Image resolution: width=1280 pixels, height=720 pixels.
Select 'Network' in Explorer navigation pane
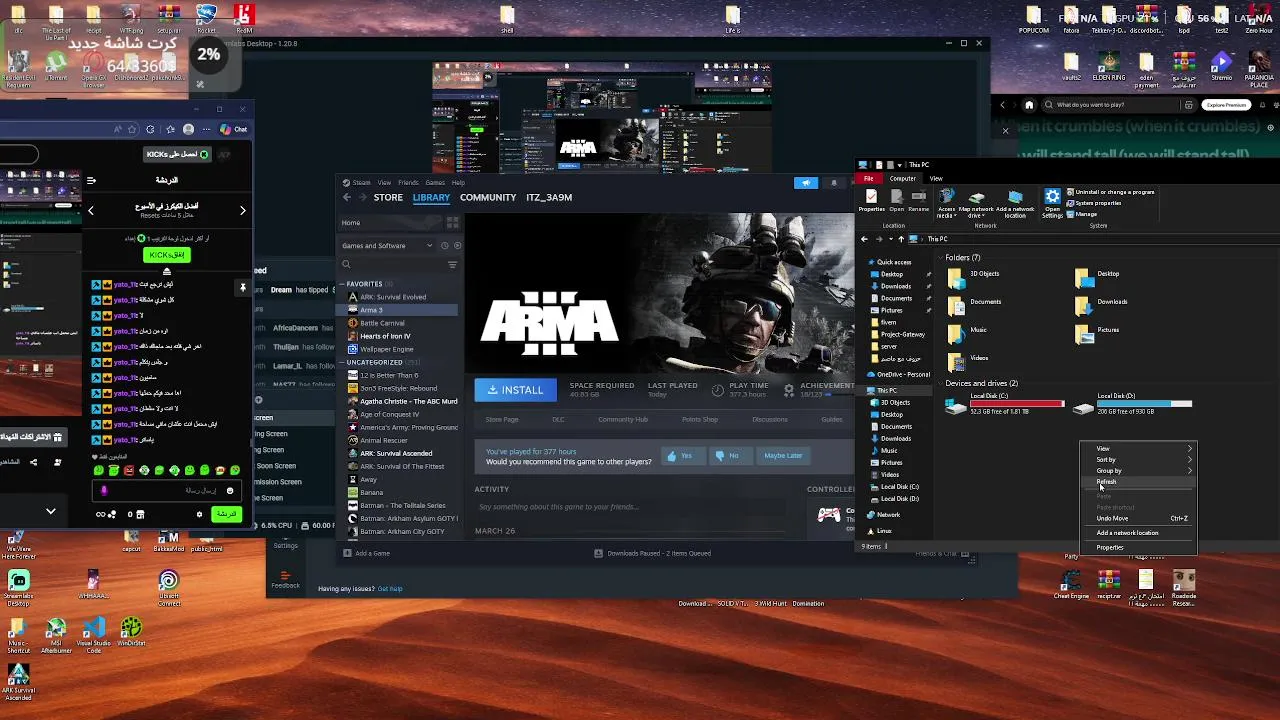point(884,515)
